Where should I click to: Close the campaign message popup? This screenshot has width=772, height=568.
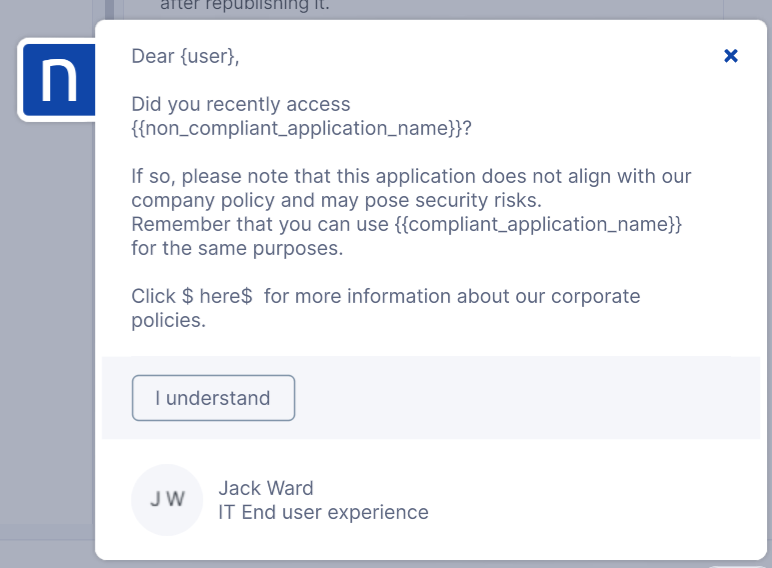(x=731, y=56)
